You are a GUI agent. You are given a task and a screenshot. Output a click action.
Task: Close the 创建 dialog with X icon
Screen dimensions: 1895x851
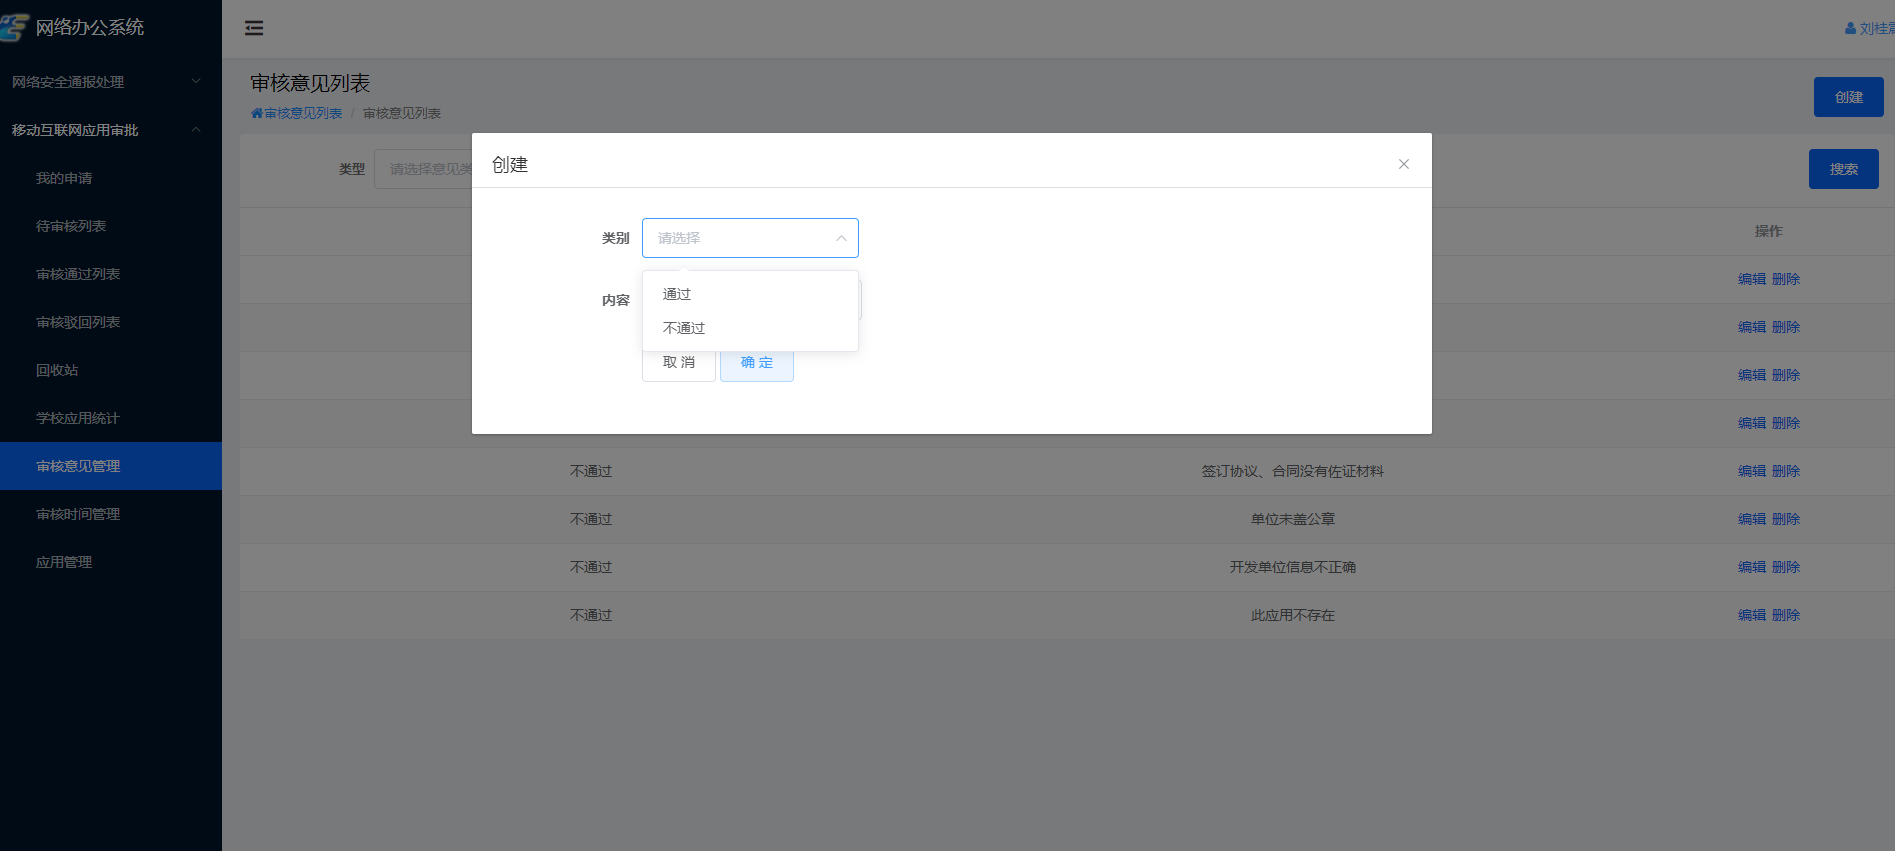[1403, 164]
